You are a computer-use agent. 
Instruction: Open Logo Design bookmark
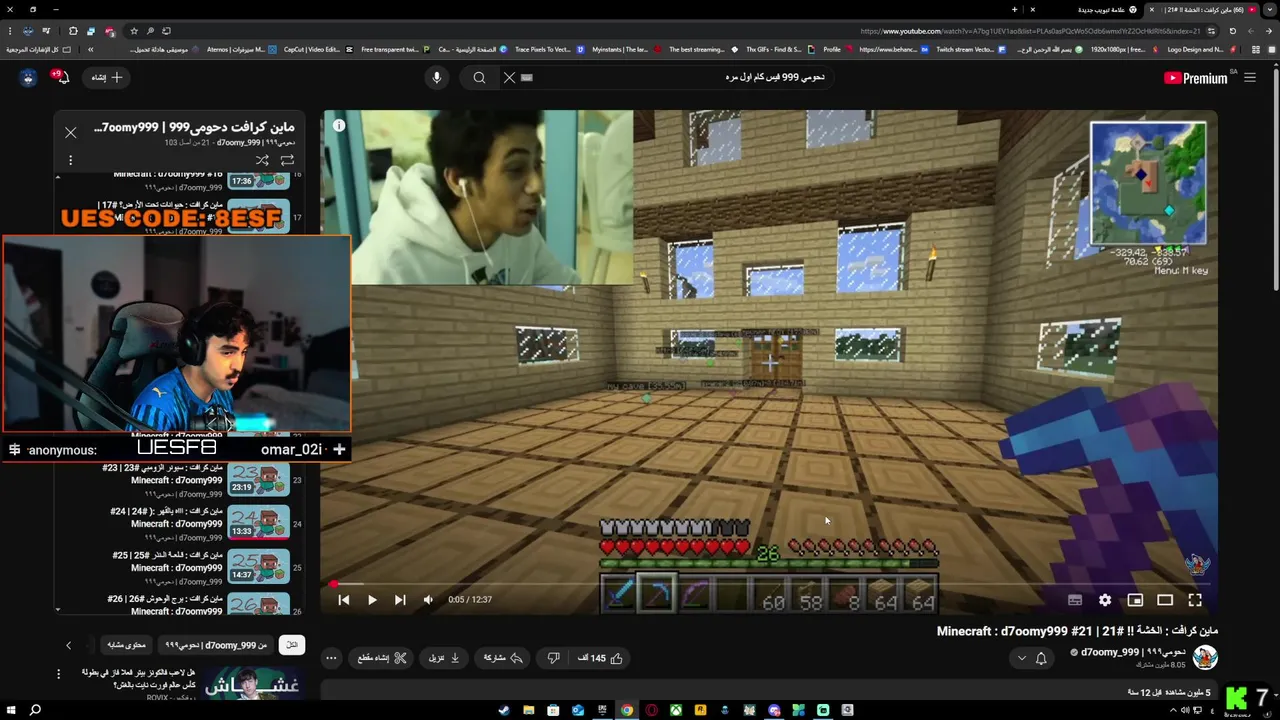coord(1202,49)
